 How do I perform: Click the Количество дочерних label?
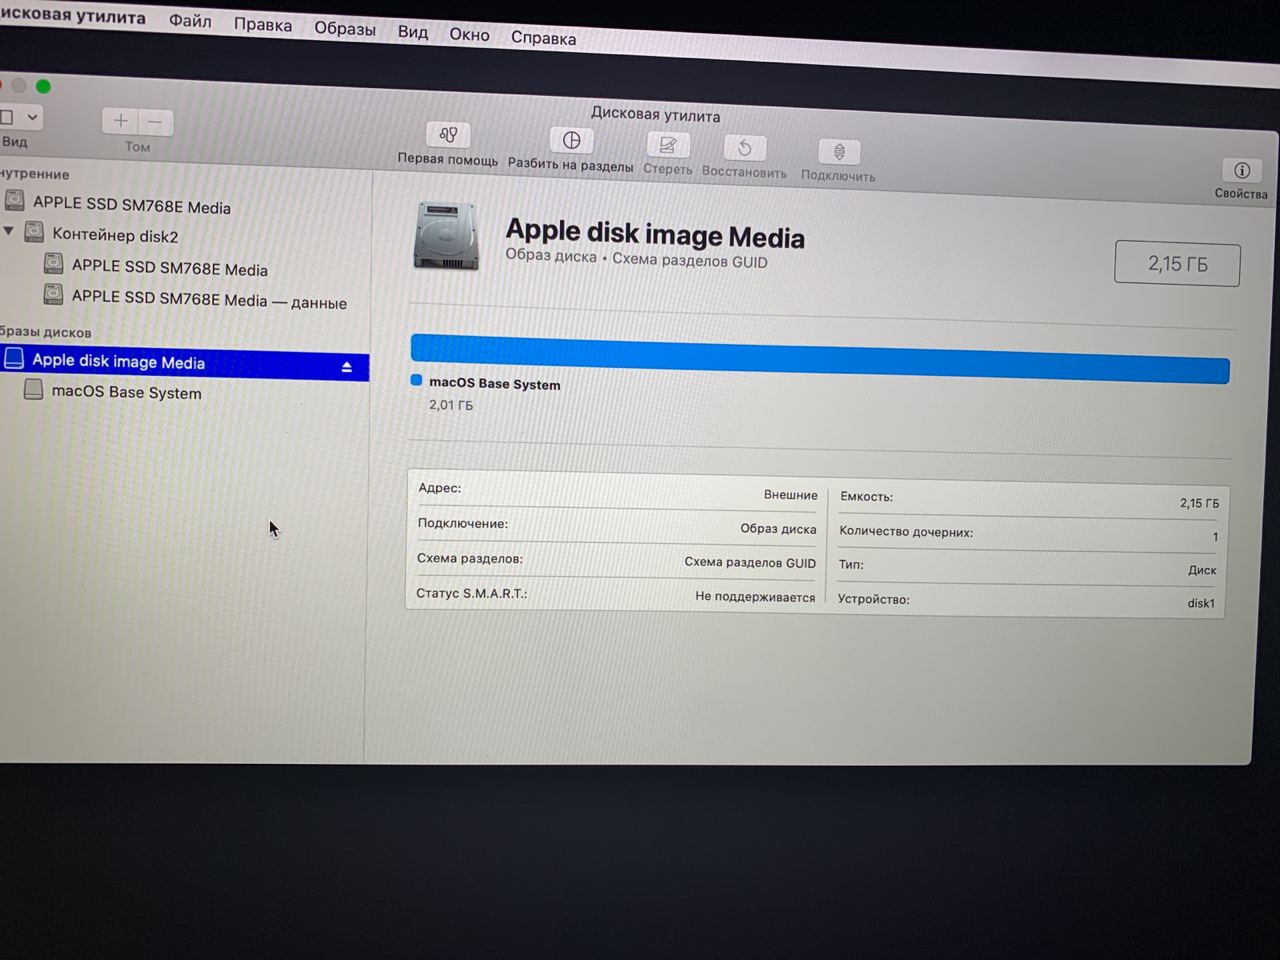coord(906,532)
